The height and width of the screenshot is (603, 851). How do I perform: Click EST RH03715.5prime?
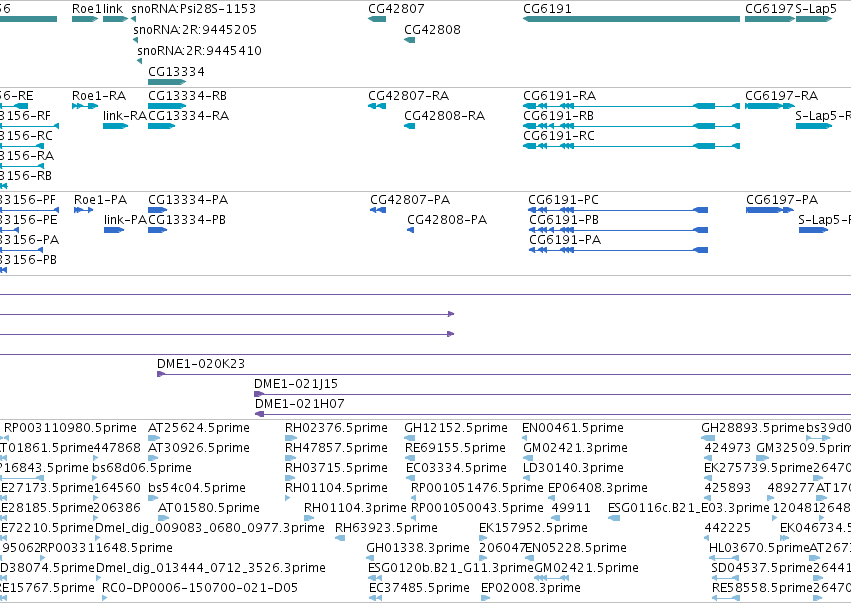[336, 468]
